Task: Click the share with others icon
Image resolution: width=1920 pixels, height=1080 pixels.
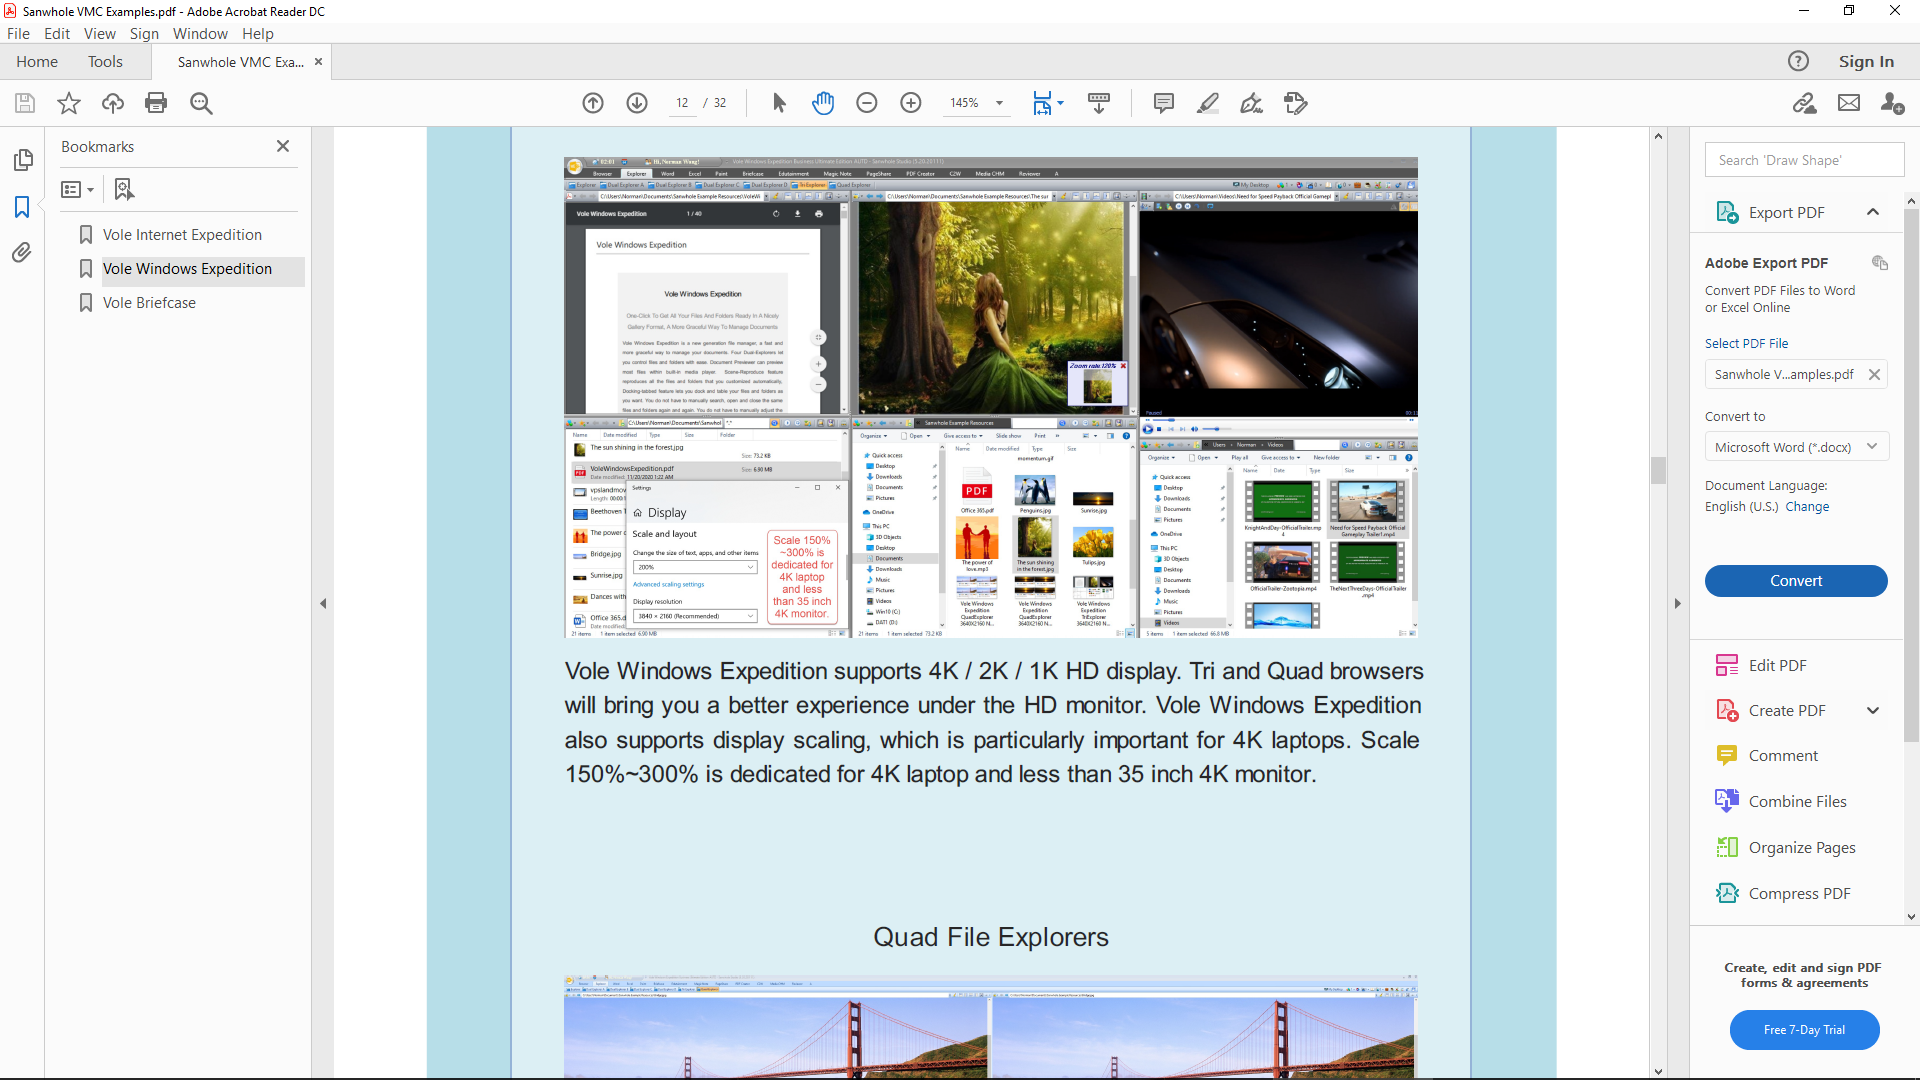Action: 1892,103
